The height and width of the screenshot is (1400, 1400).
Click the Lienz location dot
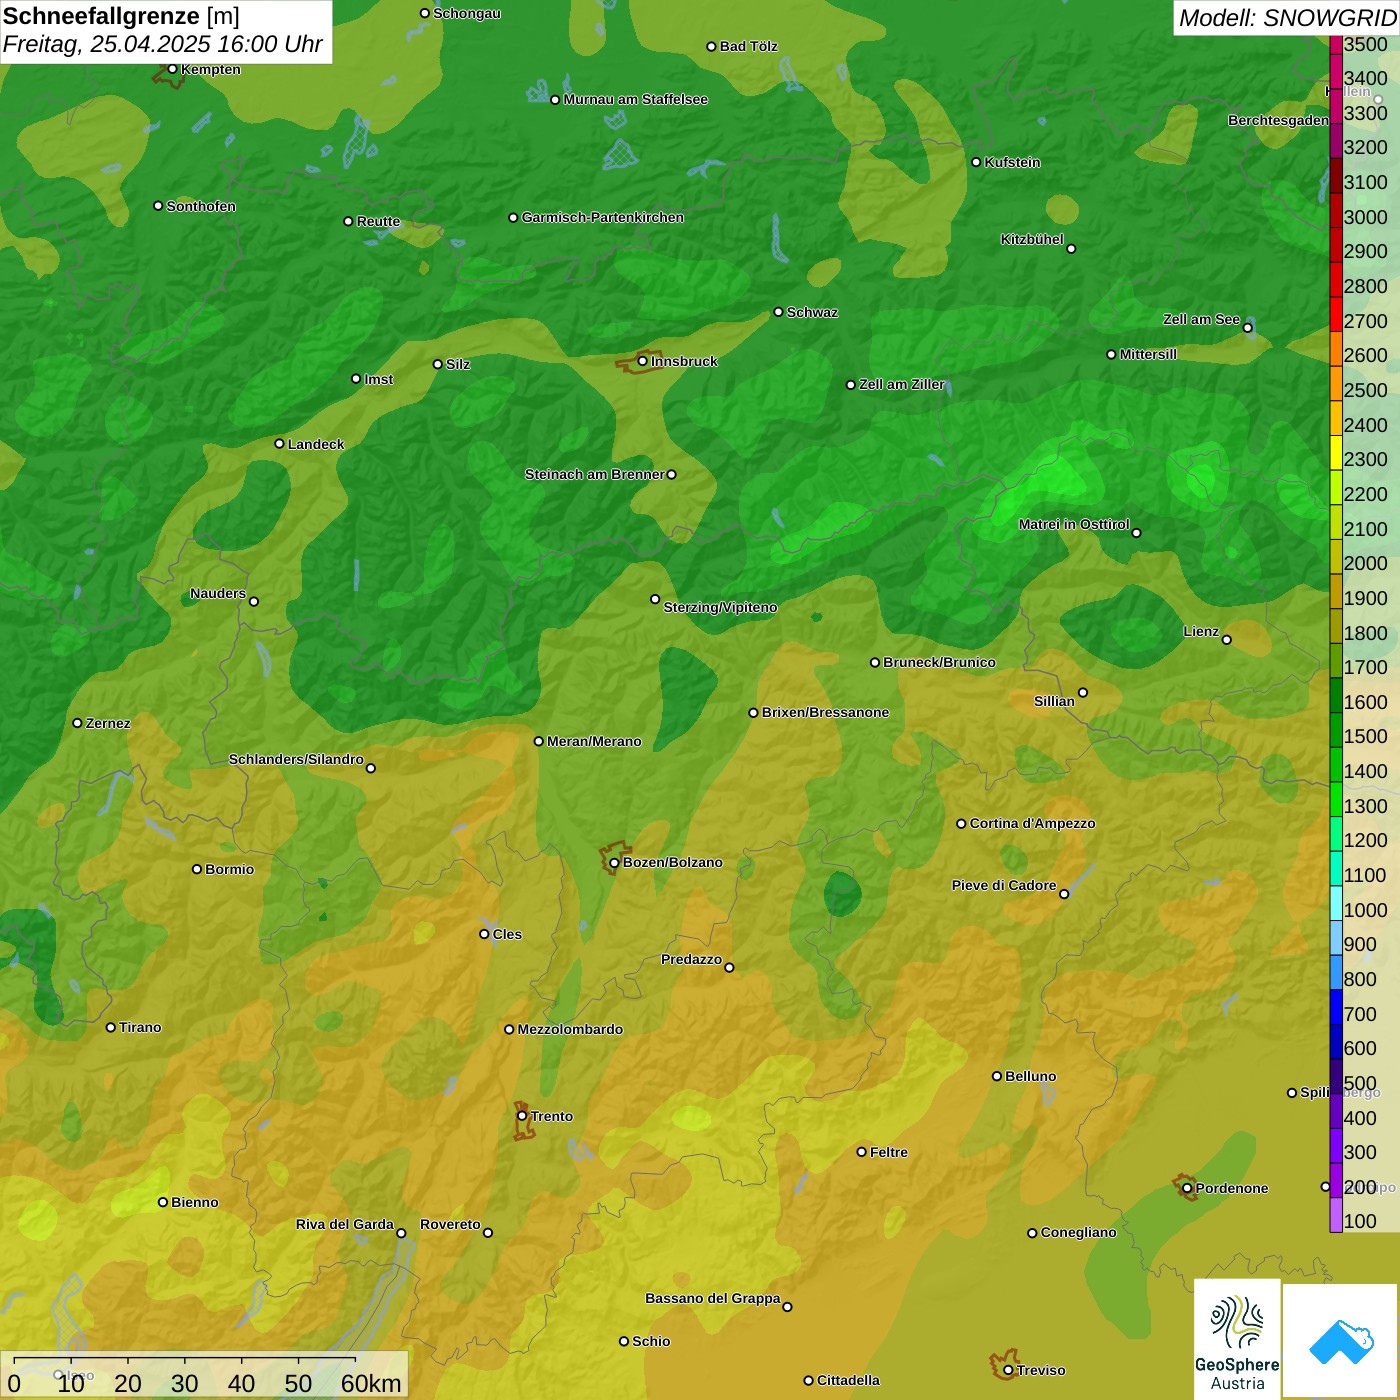pyautogui.click(x=1227, y=640)
